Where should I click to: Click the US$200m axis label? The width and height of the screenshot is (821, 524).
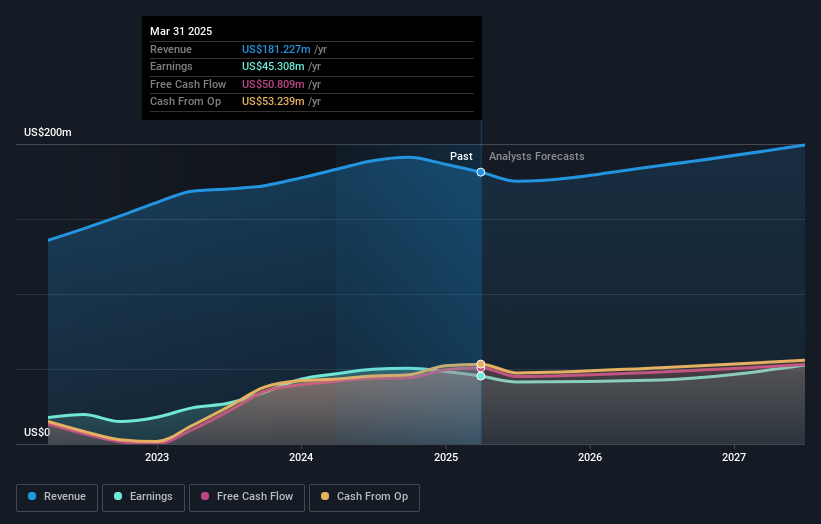pyautogui.click(x=48, y=132)
